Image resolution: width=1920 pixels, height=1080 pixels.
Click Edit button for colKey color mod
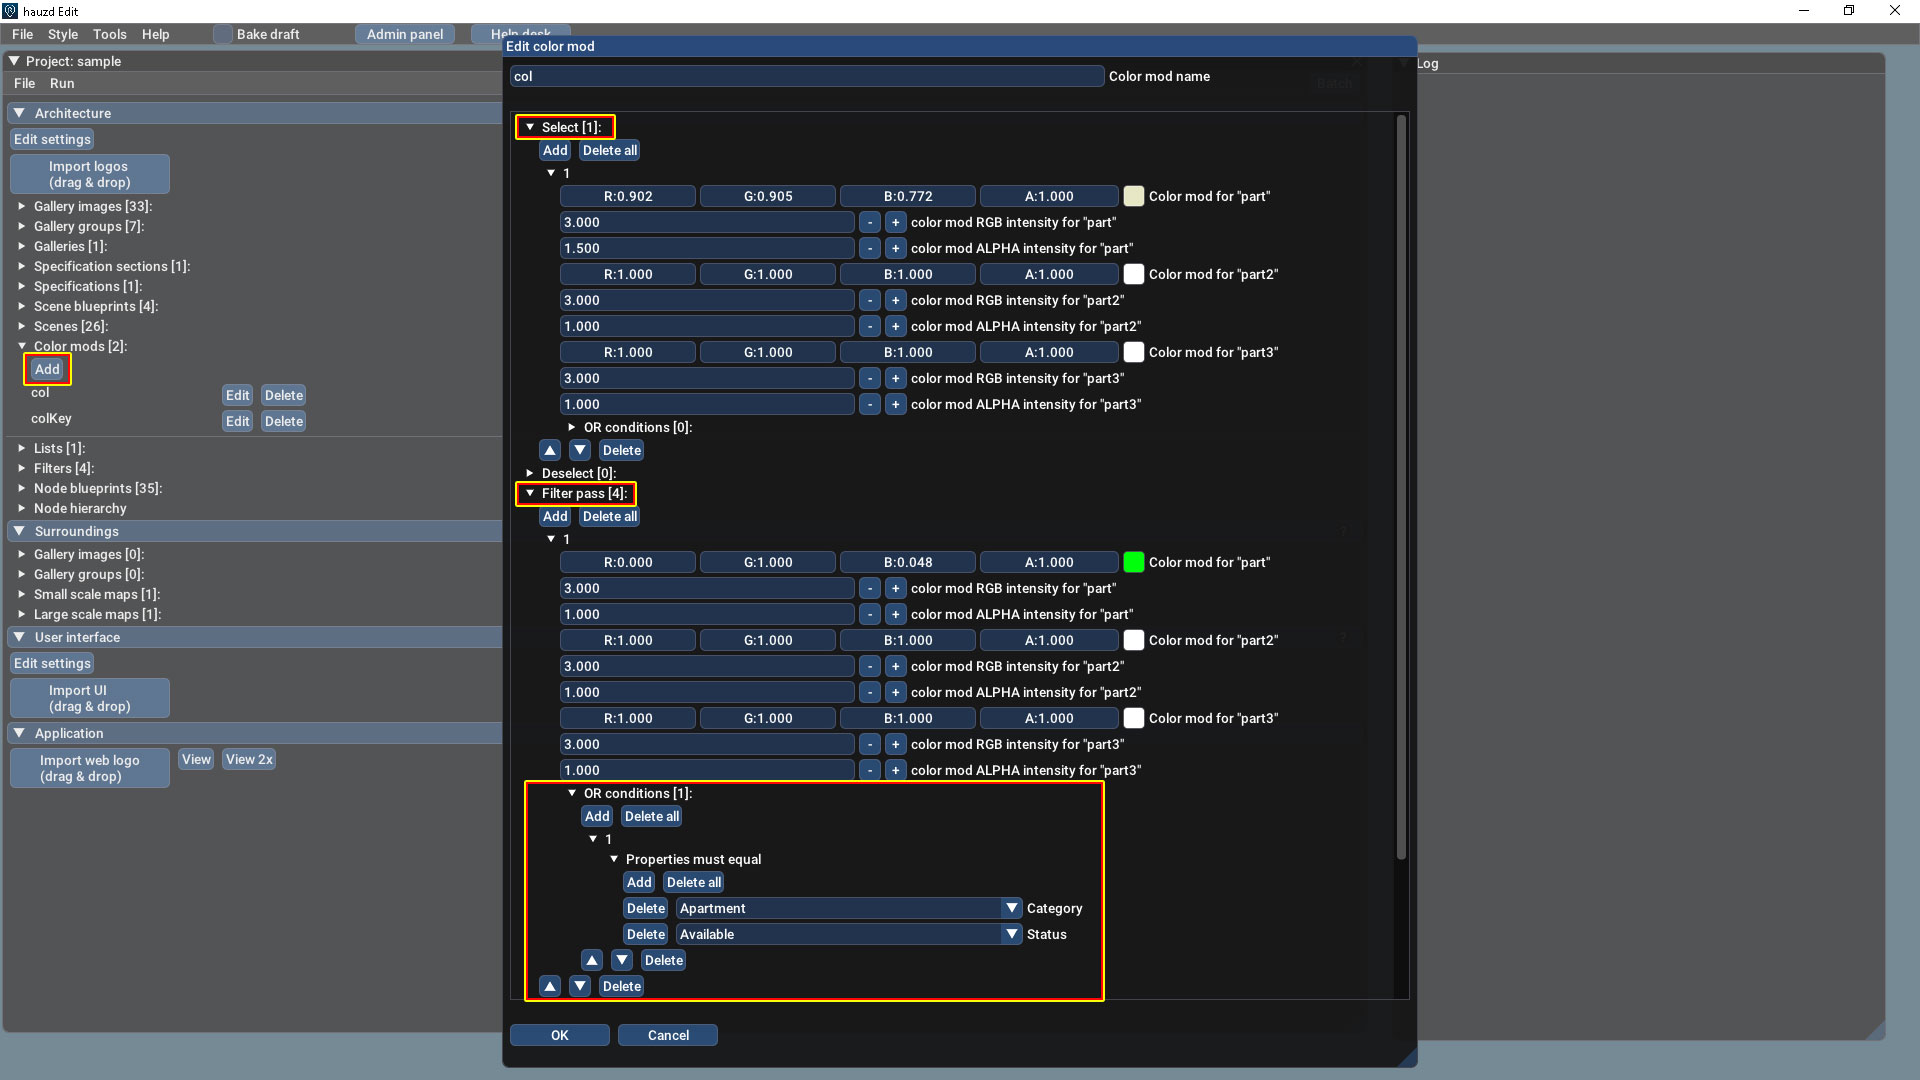click(237, 421)
